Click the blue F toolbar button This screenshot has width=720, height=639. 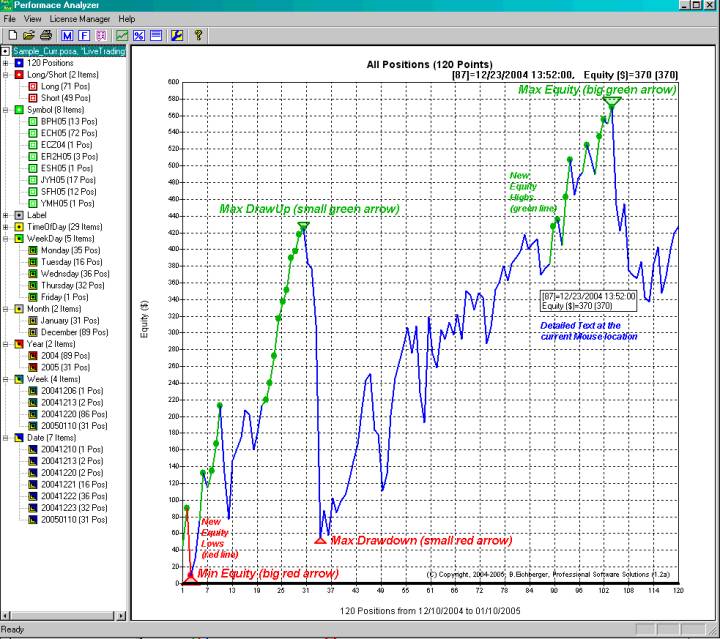click(x=84, y=35)
